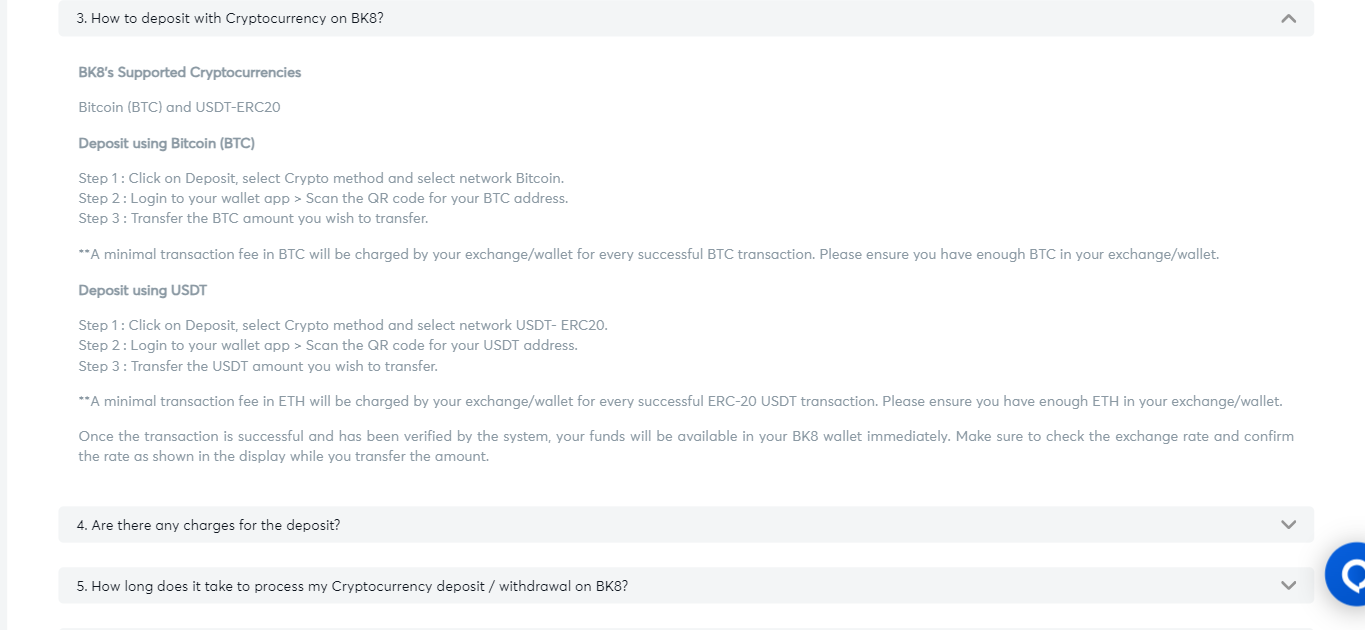Click Step 1 about selecting network Bitcoin
Viewport: 1365px width, 630px height.
[321, 178]
